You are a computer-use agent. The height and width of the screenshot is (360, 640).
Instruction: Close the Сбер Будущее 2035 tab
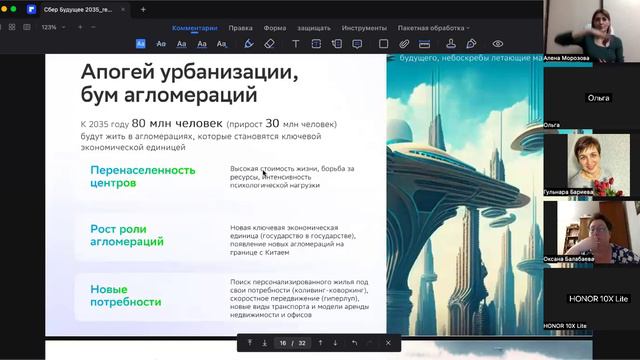coord(123,9)
